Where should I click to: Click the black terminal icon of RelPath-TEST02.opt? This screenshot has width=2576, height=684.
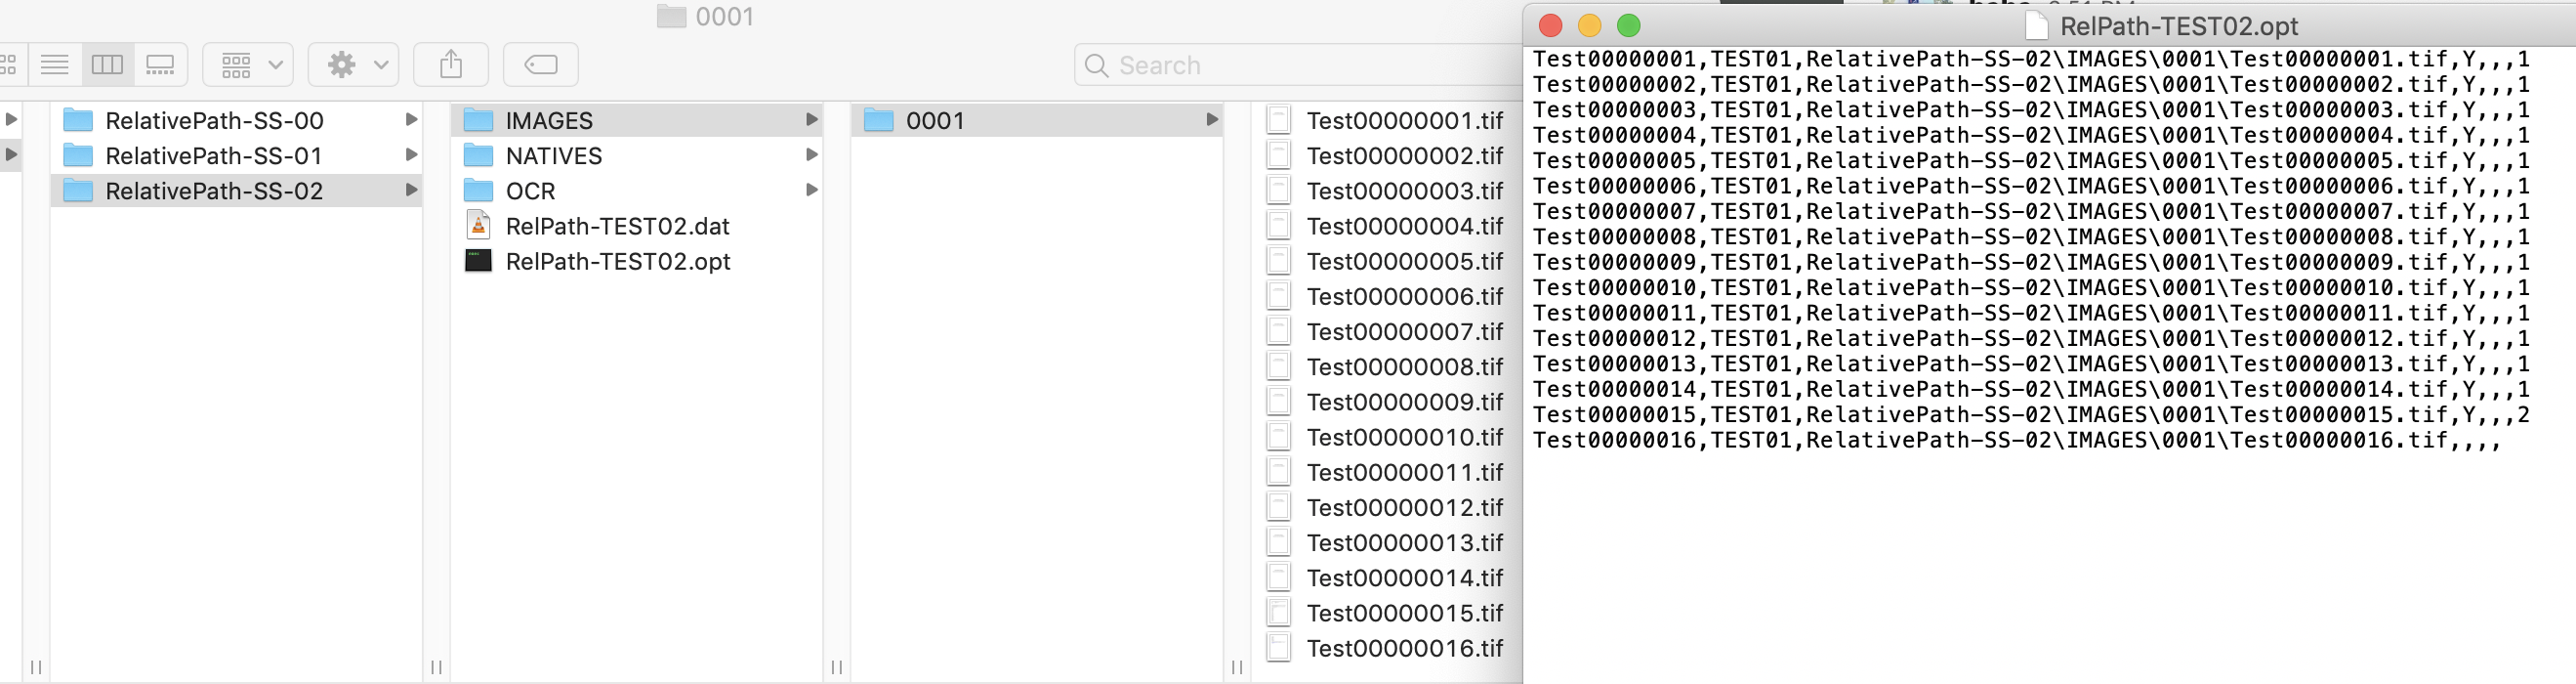click(479, 261)
